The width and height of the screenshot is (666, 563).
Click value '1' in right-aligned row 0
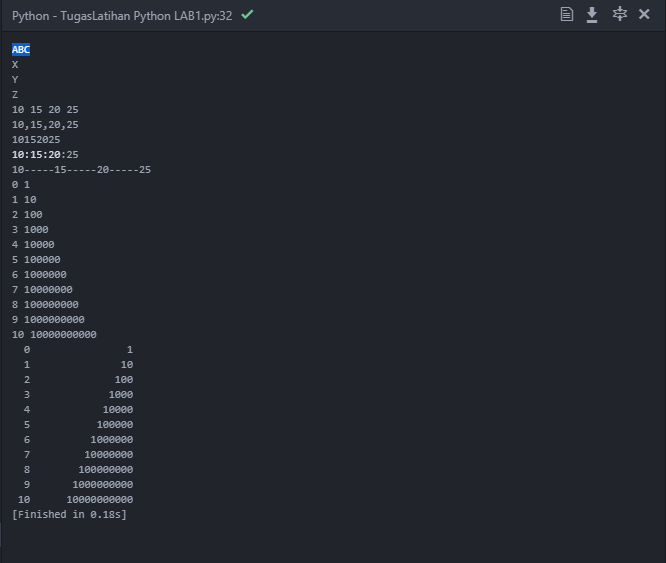130,349
